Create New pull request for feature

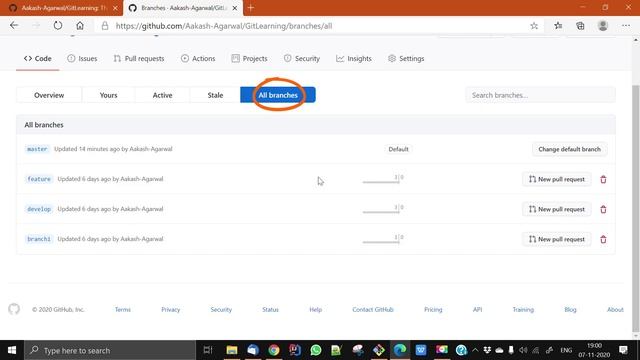click(557, 179)
